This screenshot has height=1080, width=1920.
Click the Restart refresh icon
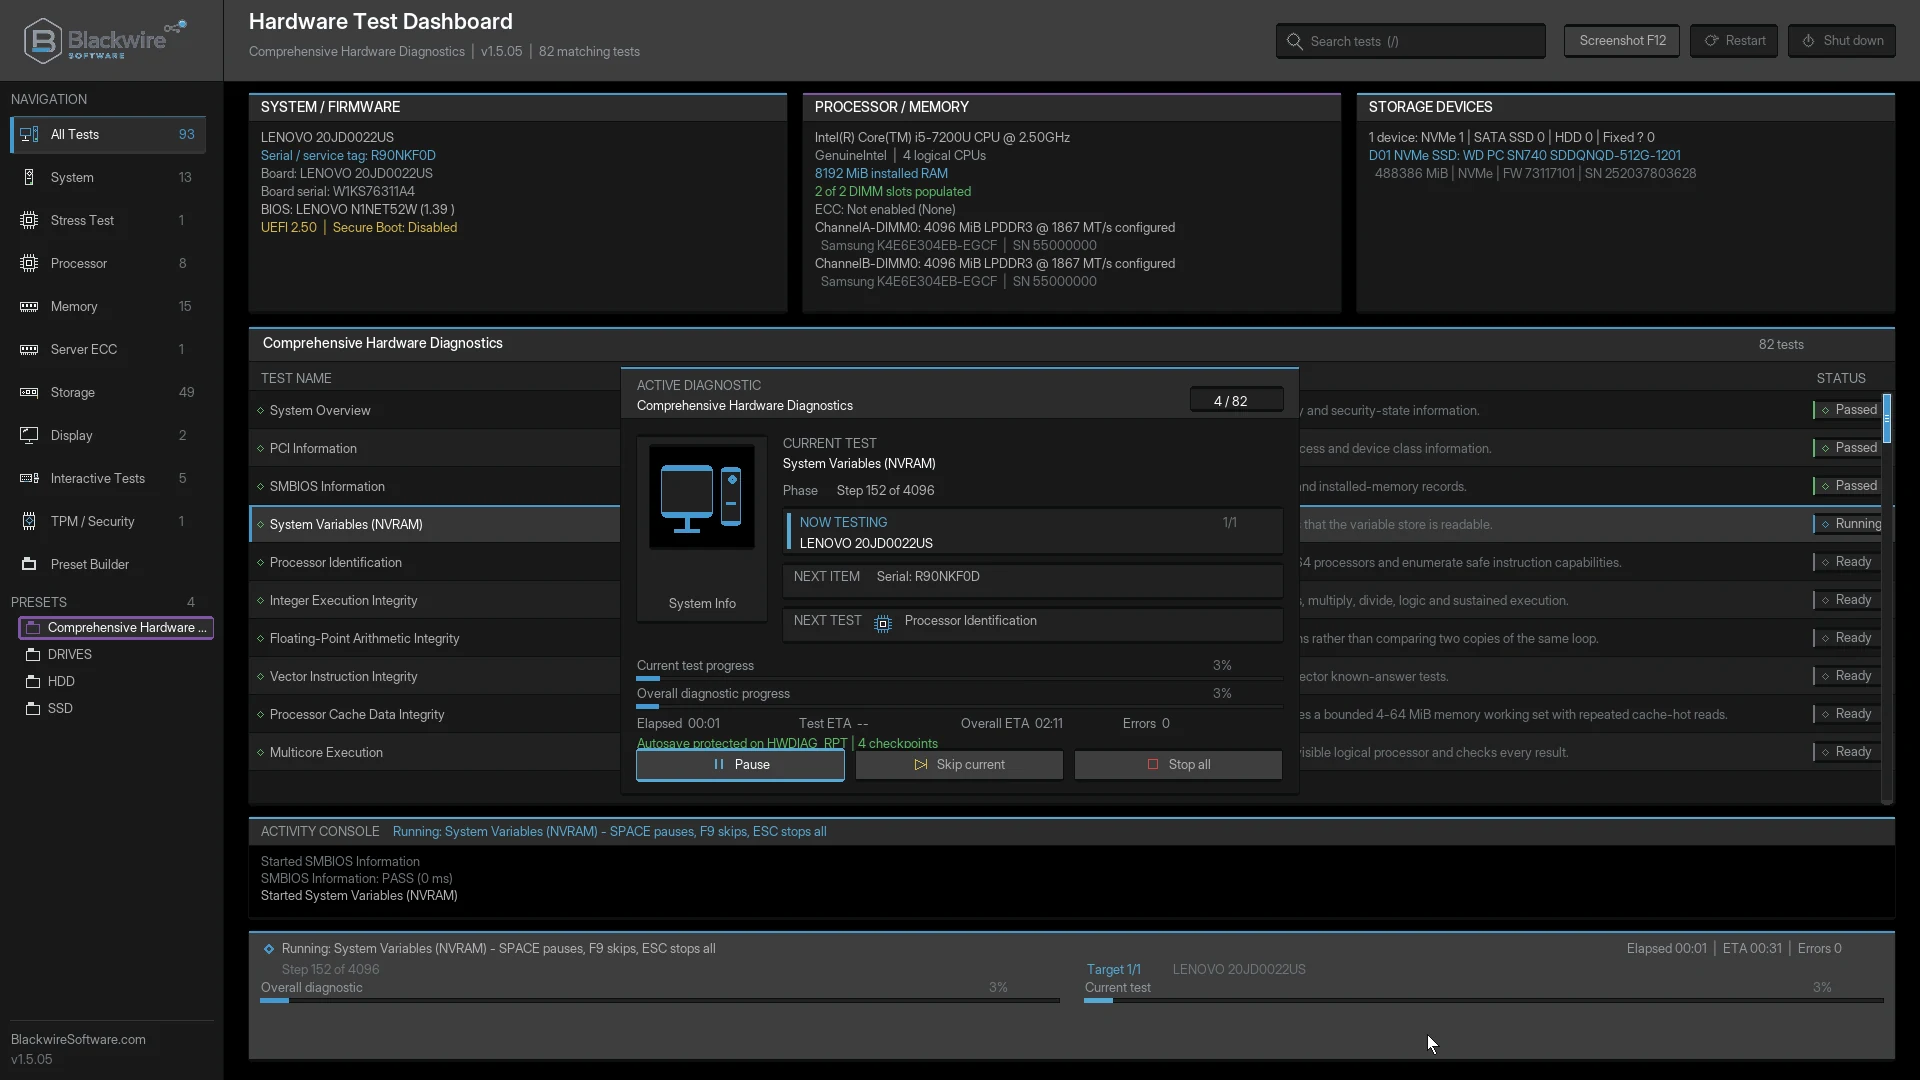pos(1712,41)
